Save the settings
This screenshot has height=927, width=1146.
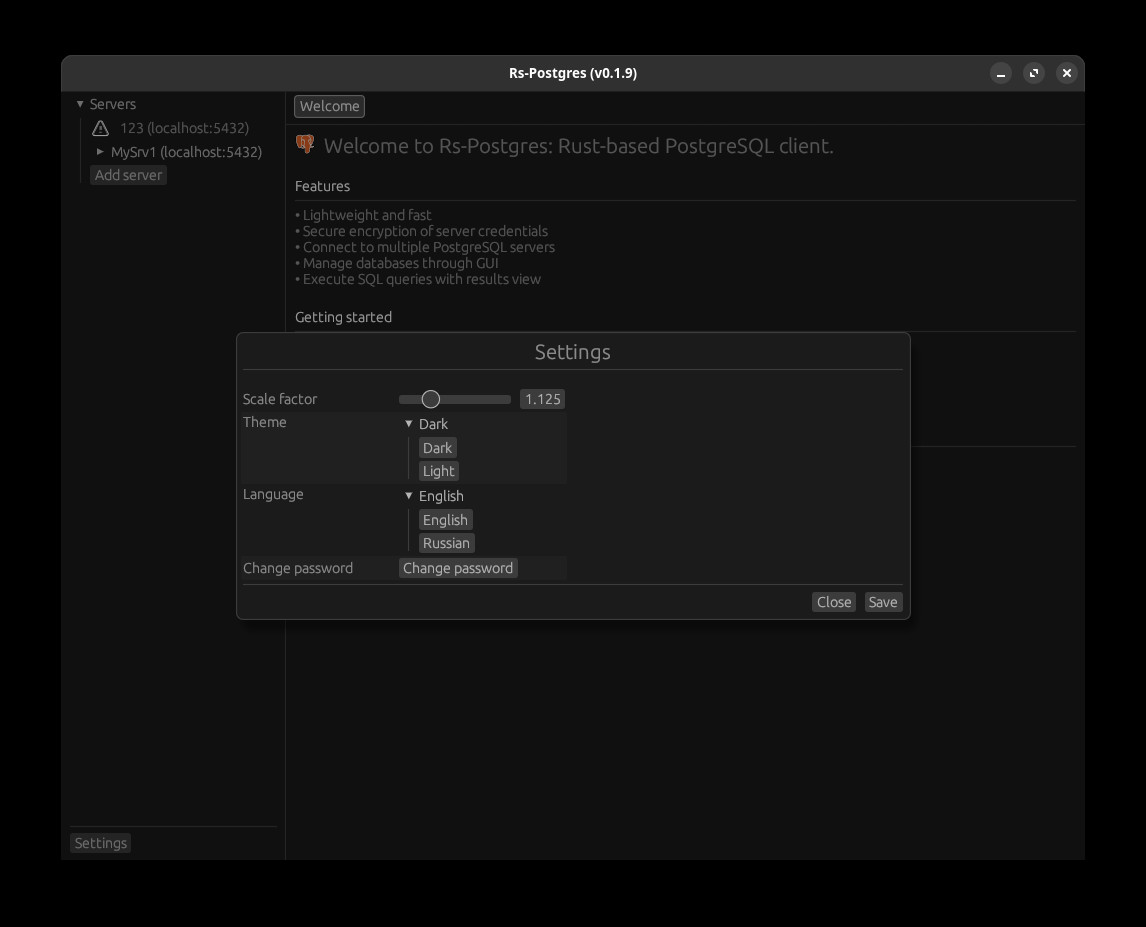pyautogui.click(x=883, y=602)
